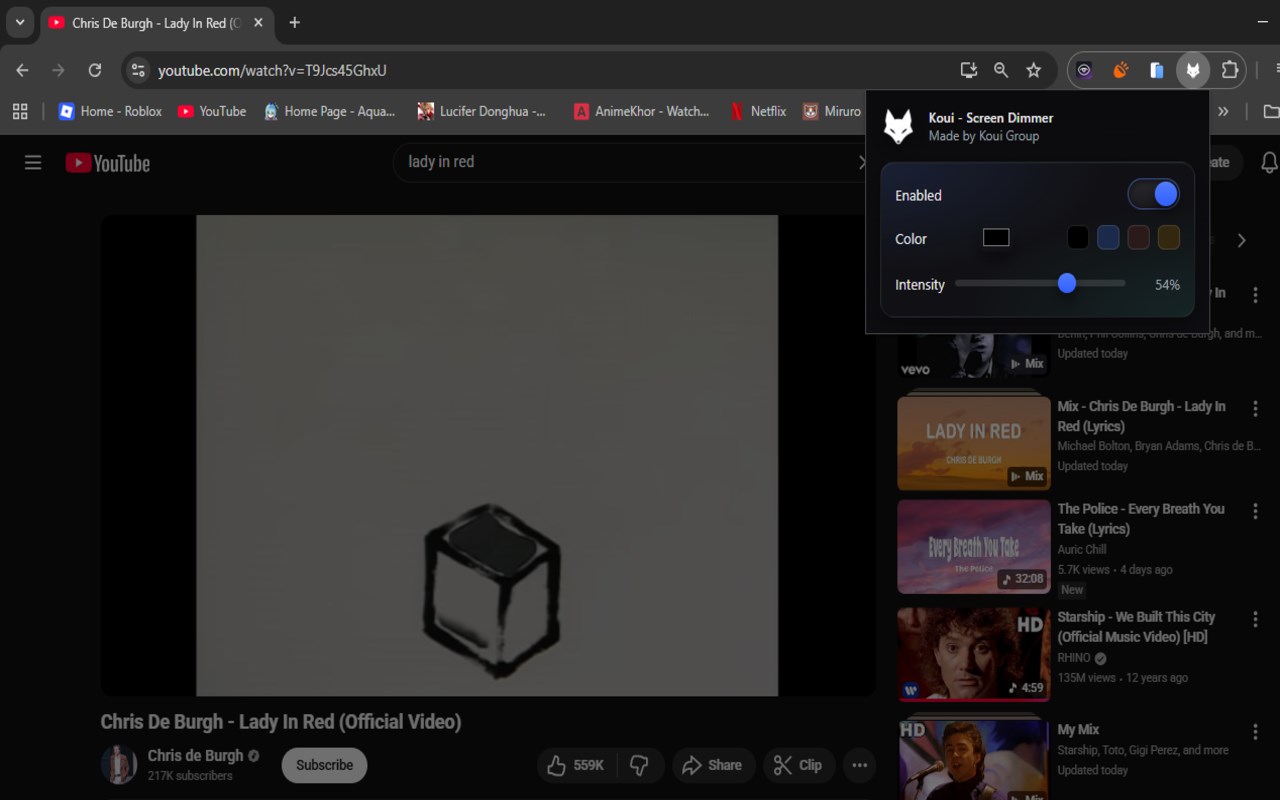Click the Intensity slider track
The width and height of the screenshot is (1280, 800).
point(1040,284)
